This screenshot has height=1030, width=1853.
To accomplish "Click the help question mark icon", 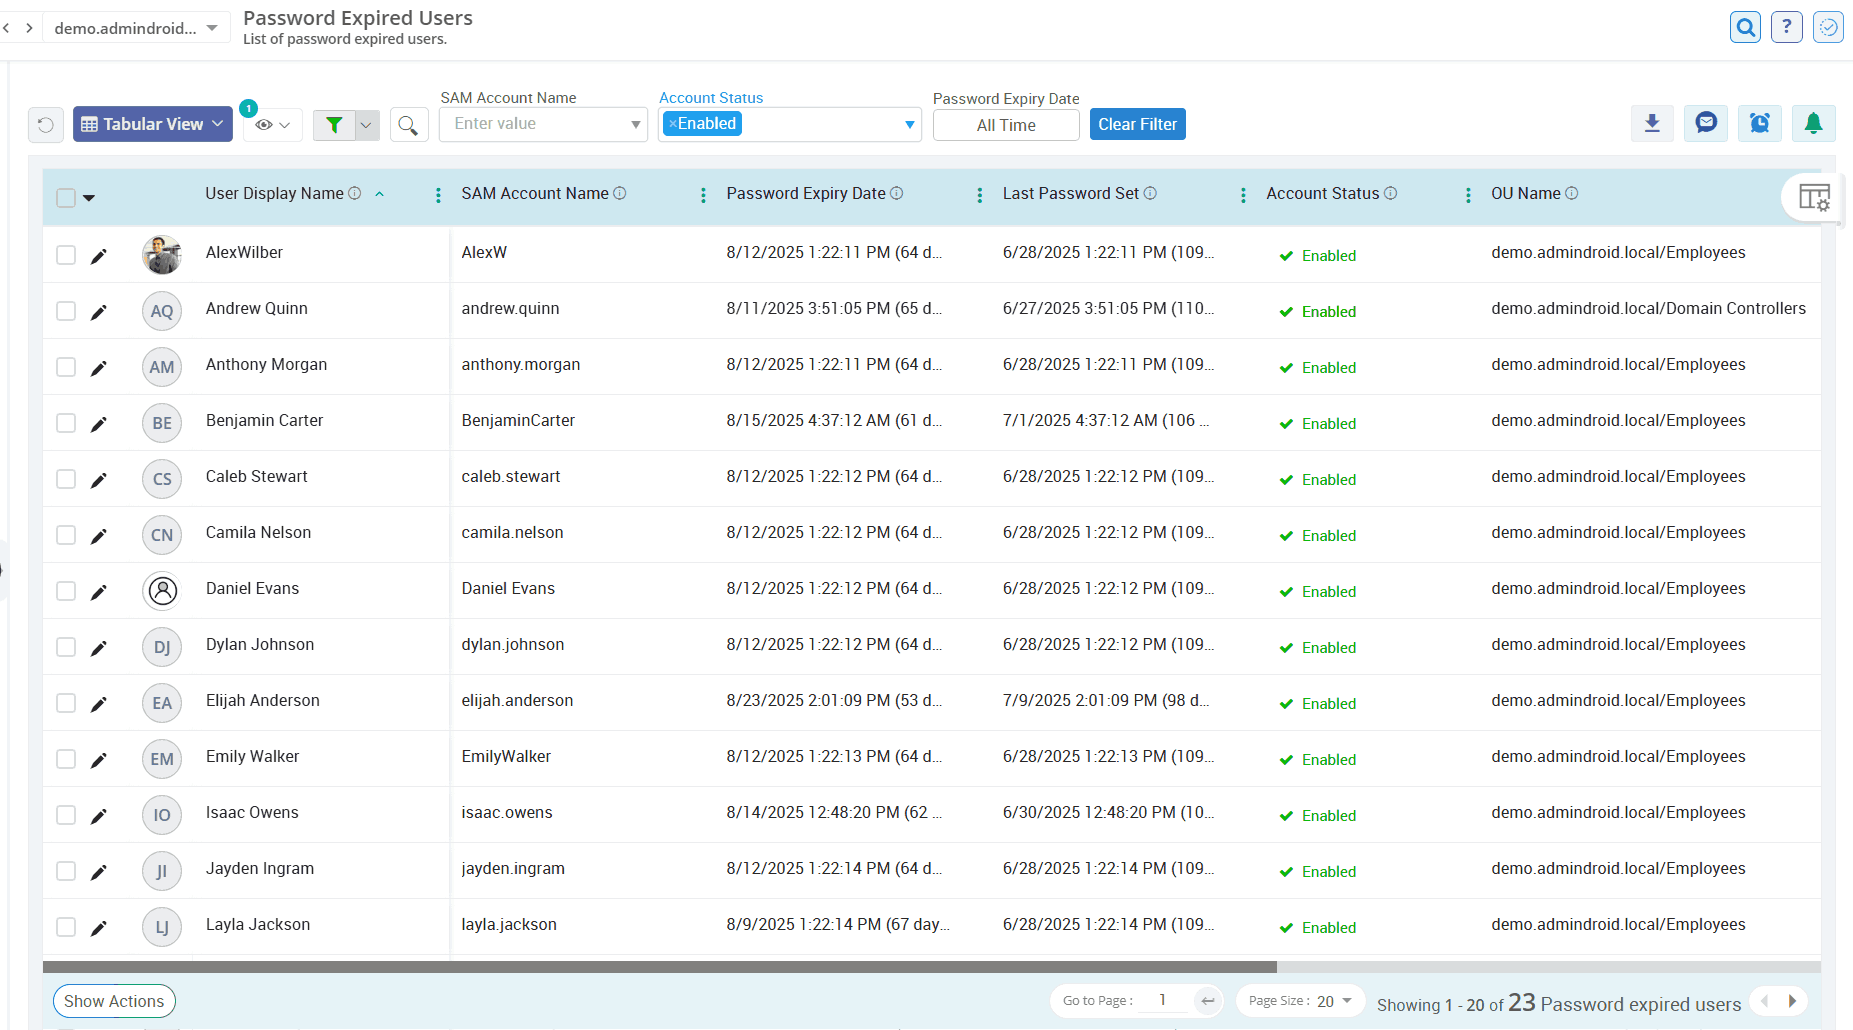I will click(1787, 27).
